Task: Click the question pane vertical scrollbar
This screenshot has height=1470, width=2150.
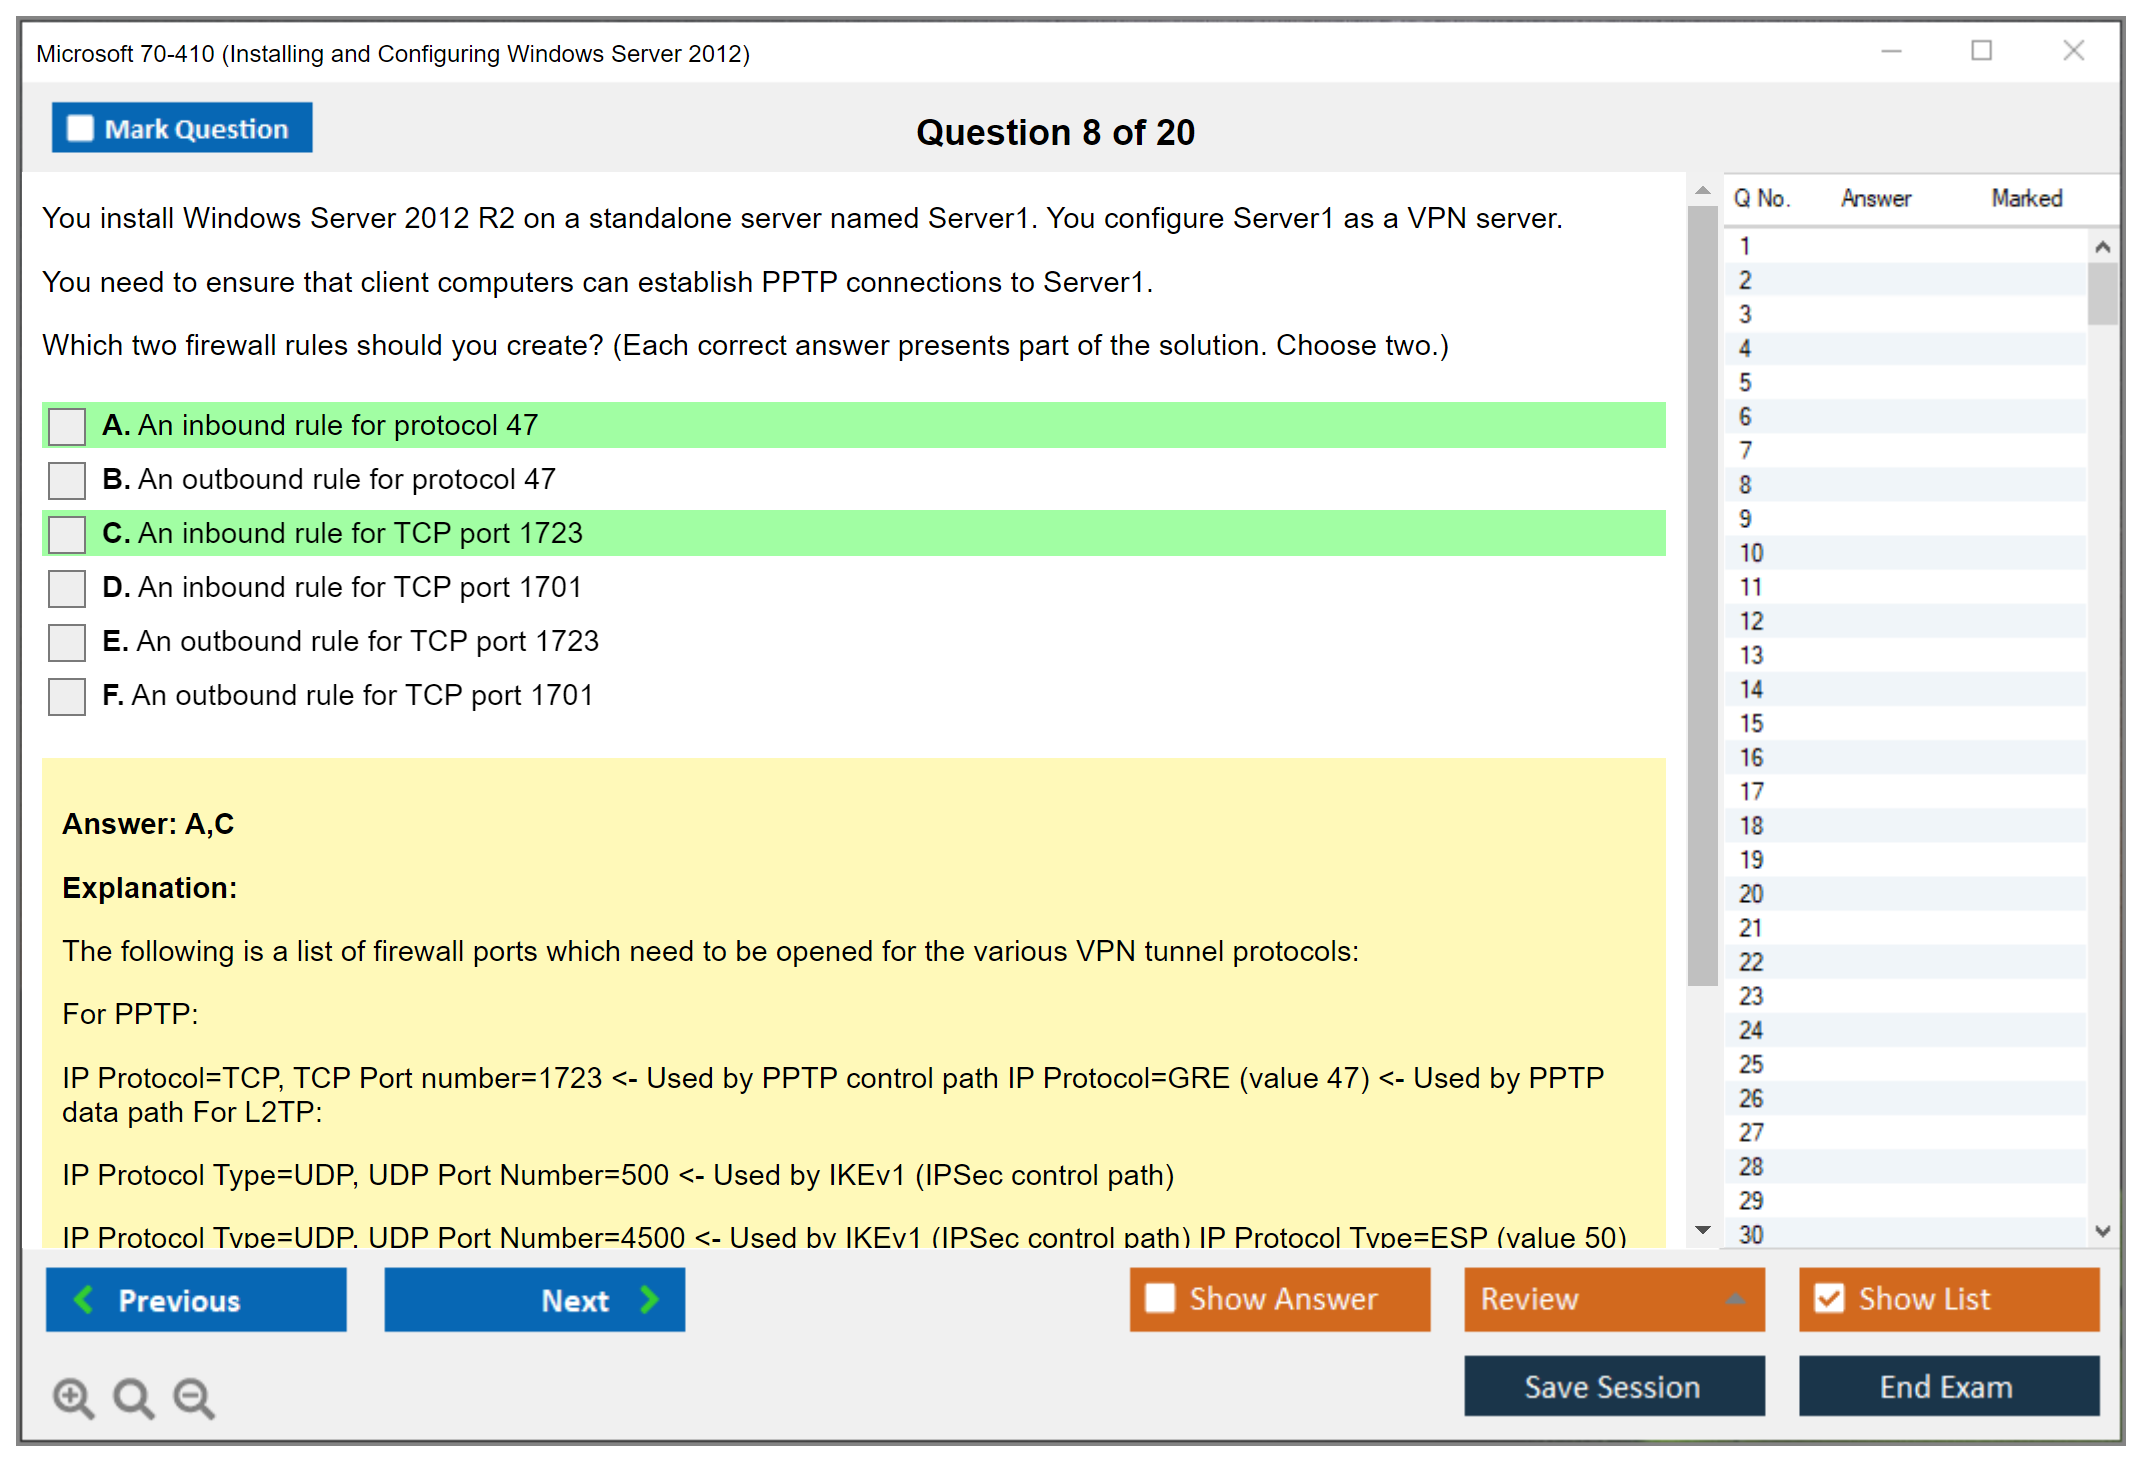Action: pos(1702,600)
